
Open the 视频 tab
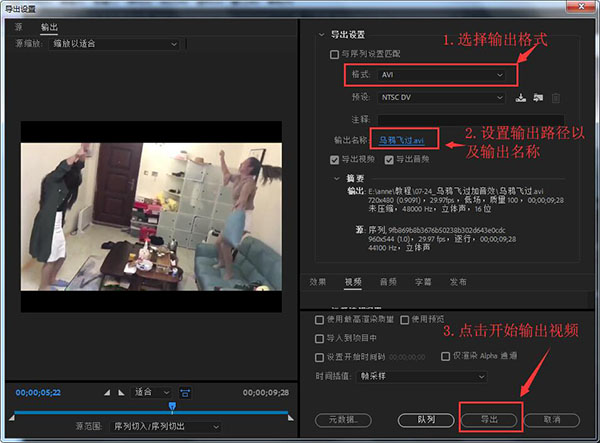coord(353,282)
